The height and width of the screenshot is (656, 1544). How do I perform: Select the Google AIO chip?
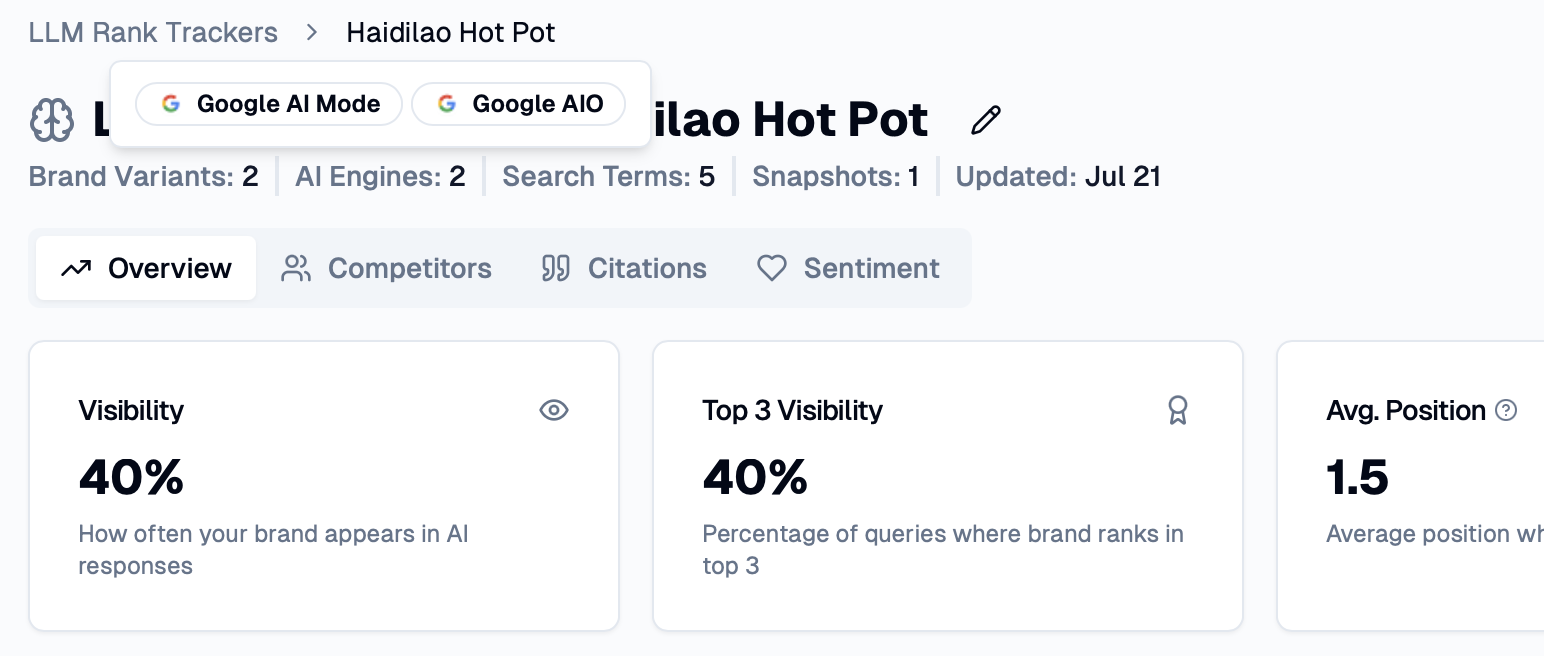[x=519, y=104]
